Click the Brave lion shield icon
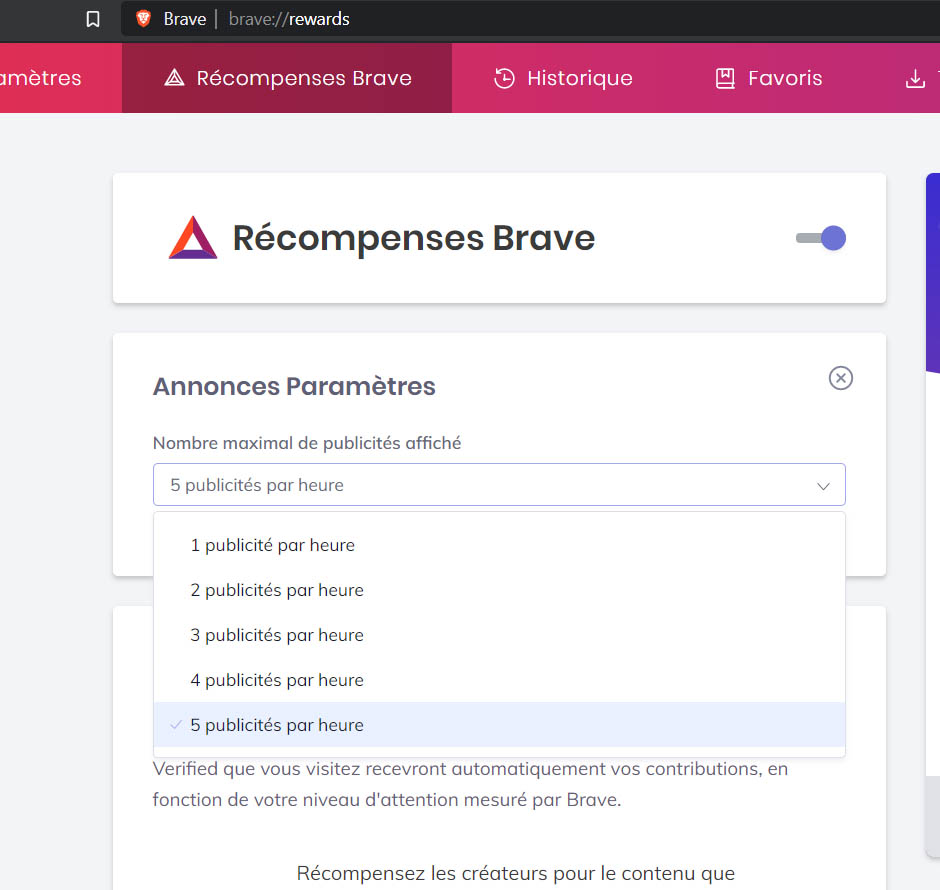The height and width of the screenshot is (890, 940). pos(143,19)
